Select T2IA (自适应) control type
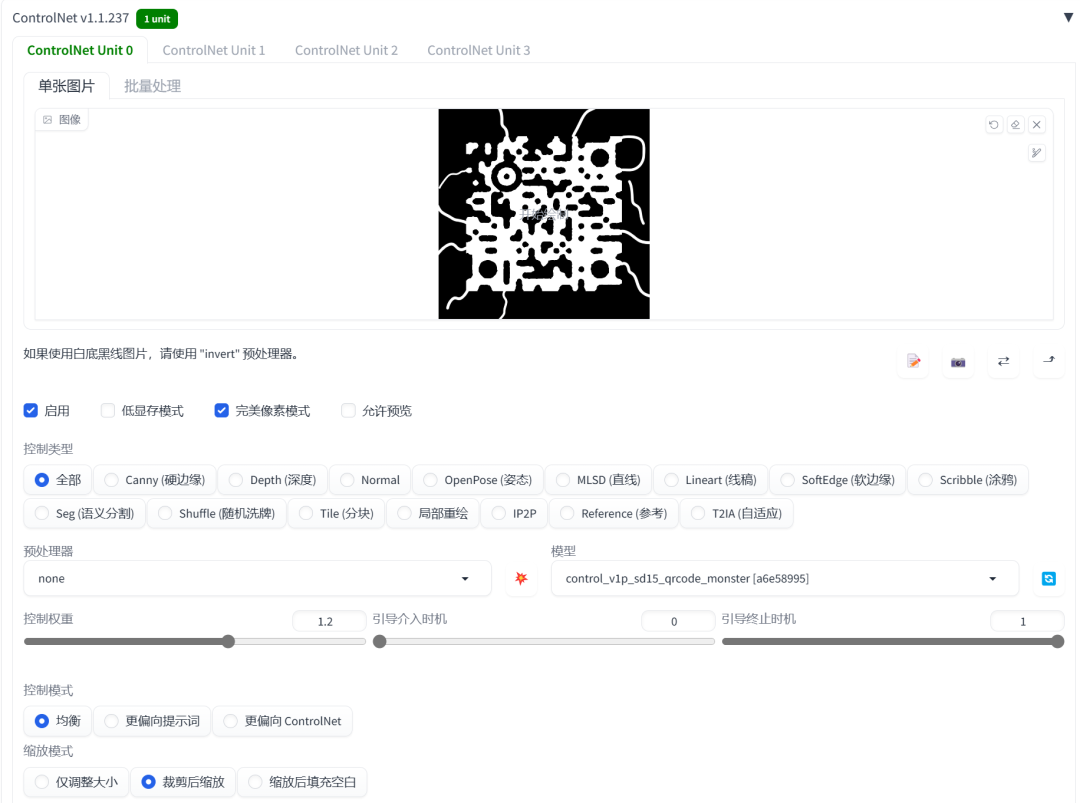The height and width of the screenshot is (803, 1080). pyautogui.click(x=737, y=514)
